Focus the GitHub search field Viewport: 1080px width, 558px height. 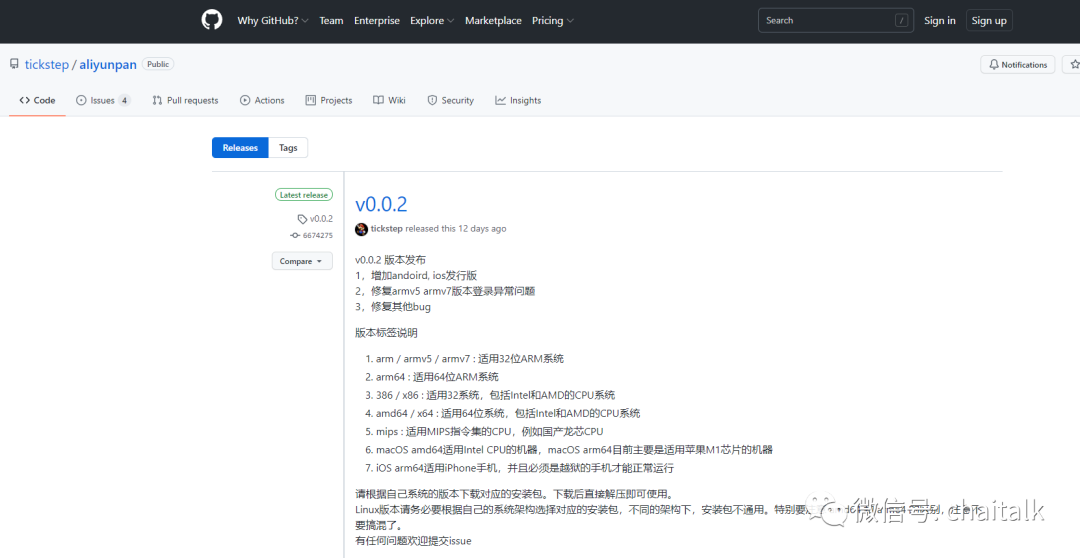click(x=836, y=21)
